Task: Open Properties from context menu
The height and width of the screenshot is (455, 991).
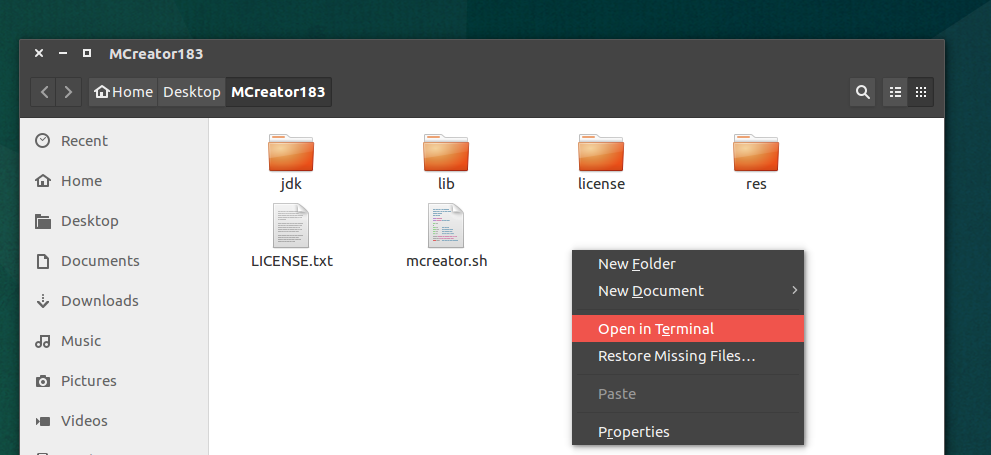Action: coord(688,432)
